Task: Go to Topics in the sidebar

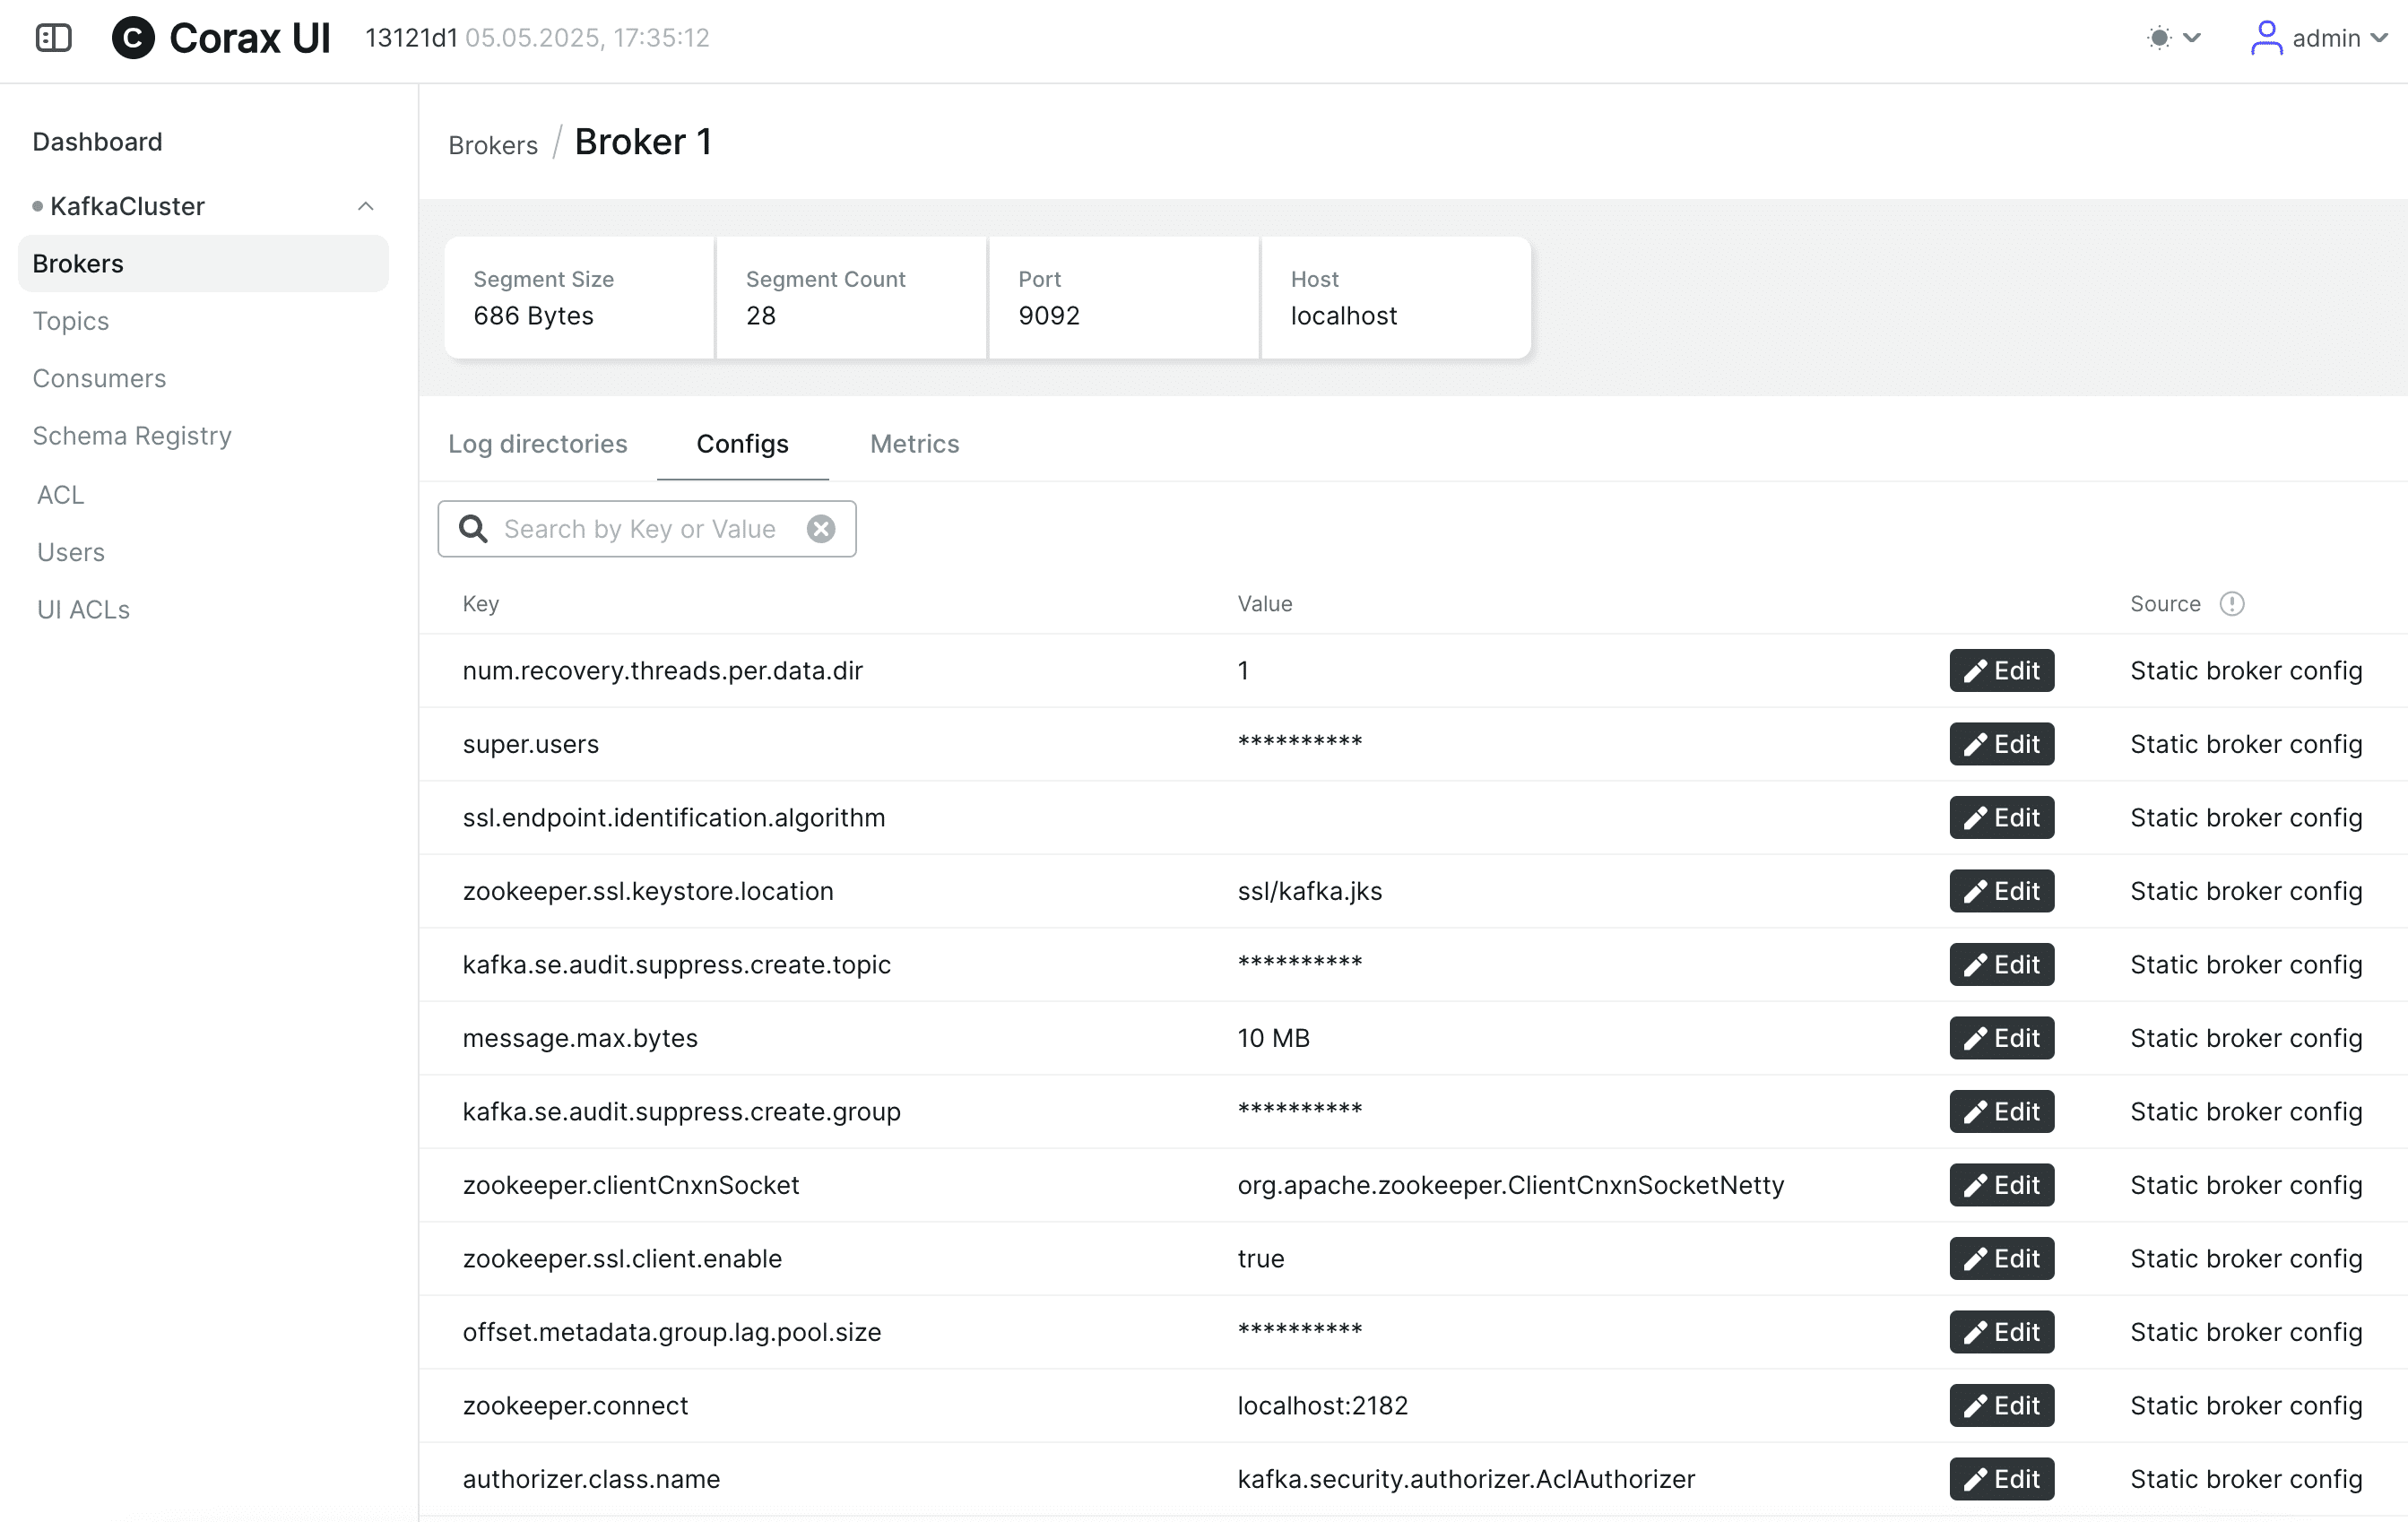Action: pyautogui.click(x=70, y=321)
